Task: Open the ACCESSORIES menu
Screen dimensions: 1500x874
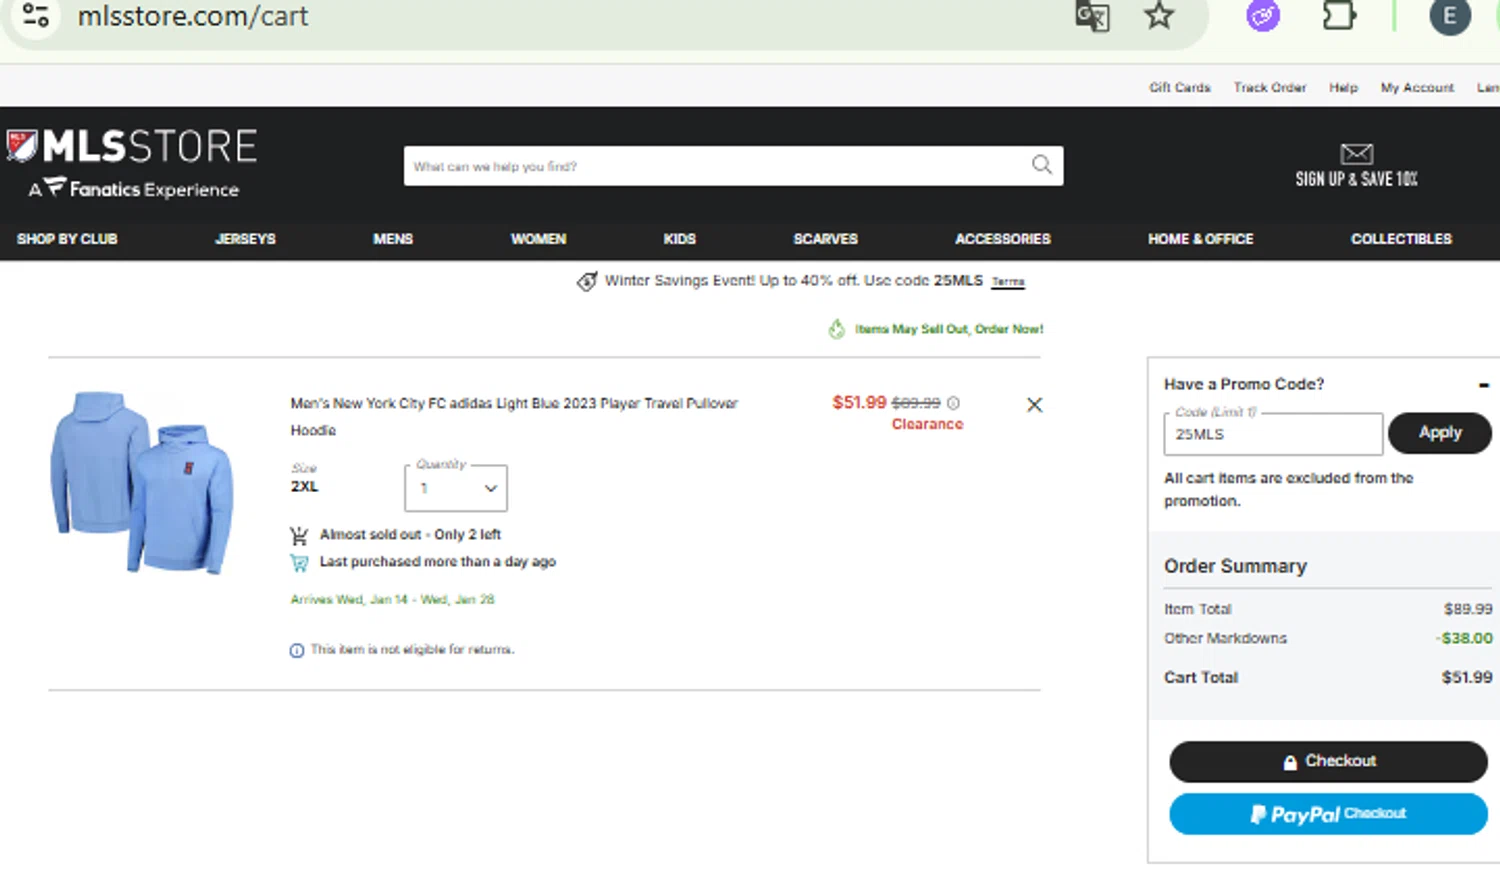Action: tap(1003, 239)
